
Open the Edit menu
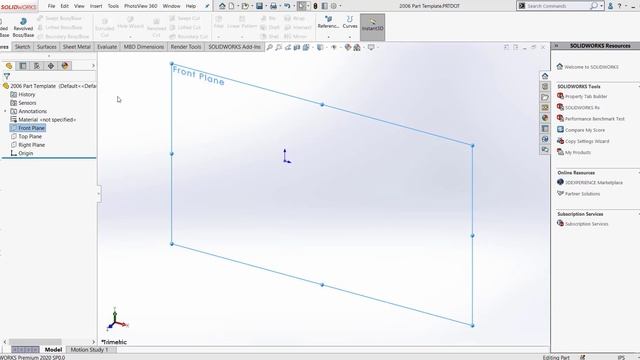click(x=64, y=6)
